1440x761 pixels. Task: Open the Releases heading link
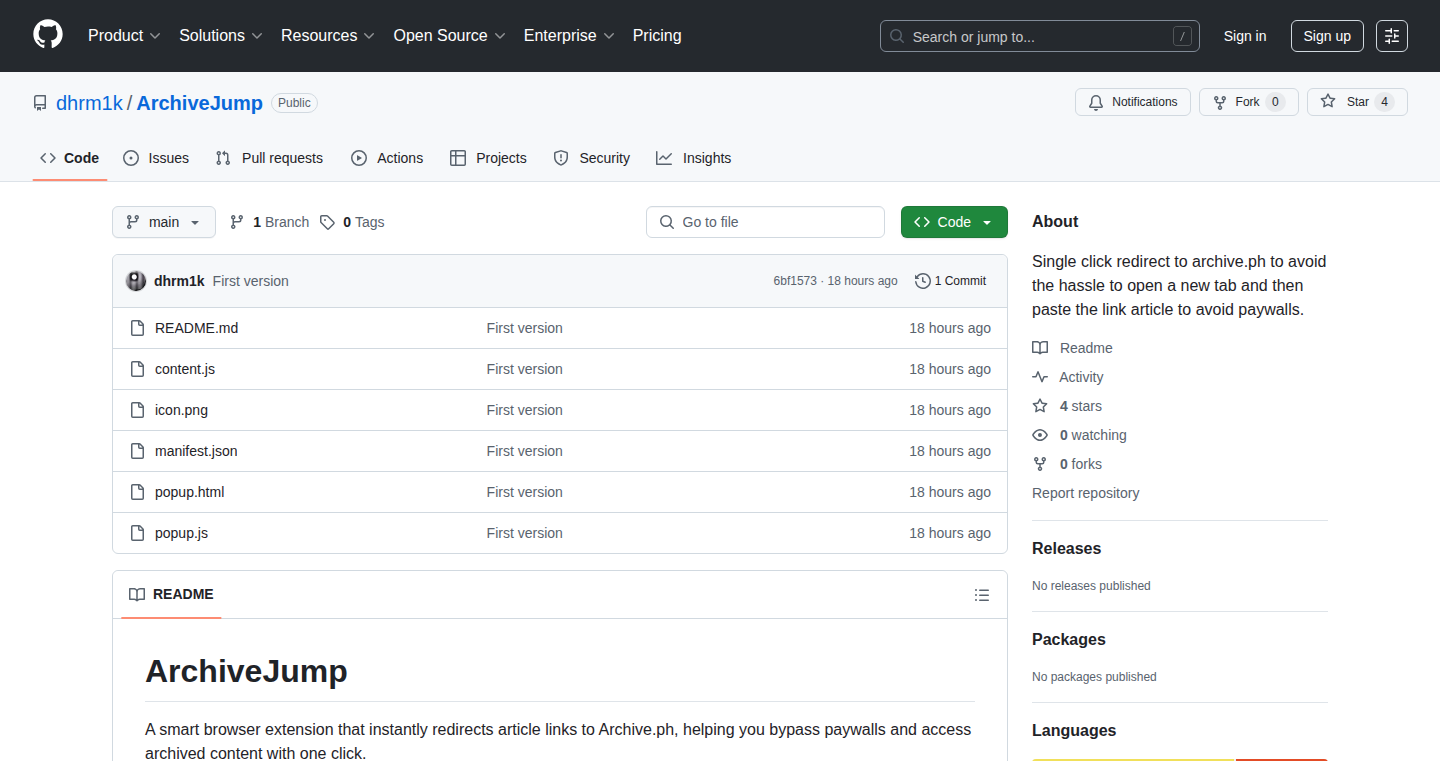(1066, 549)
